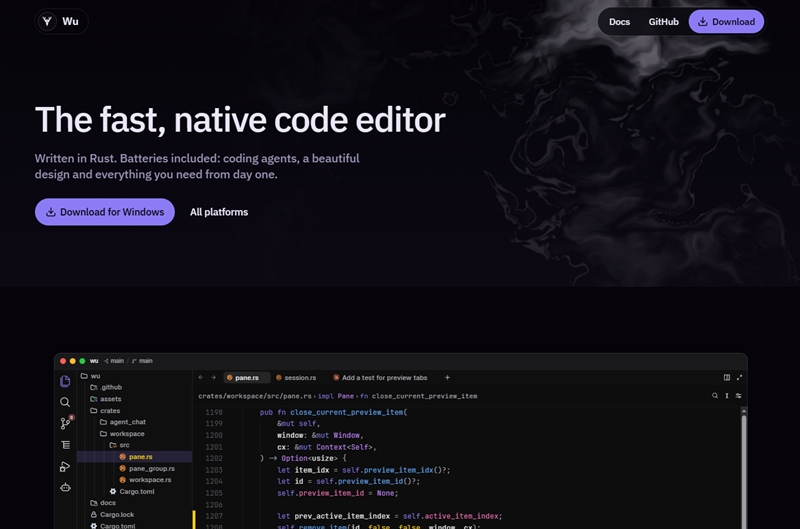
Task: Click the wu project name in title bar
Action: [94, 361]
